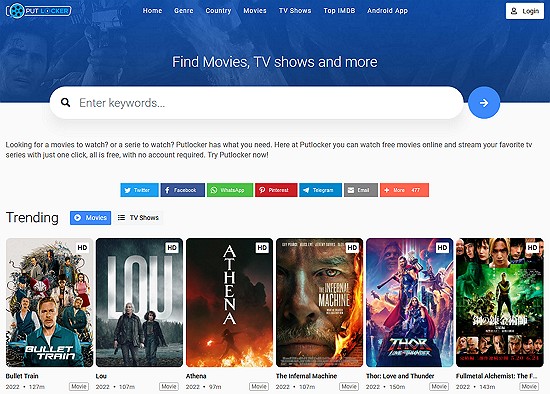Click HD badge on Thor poster
550x394 pixels.
(442, 248)
